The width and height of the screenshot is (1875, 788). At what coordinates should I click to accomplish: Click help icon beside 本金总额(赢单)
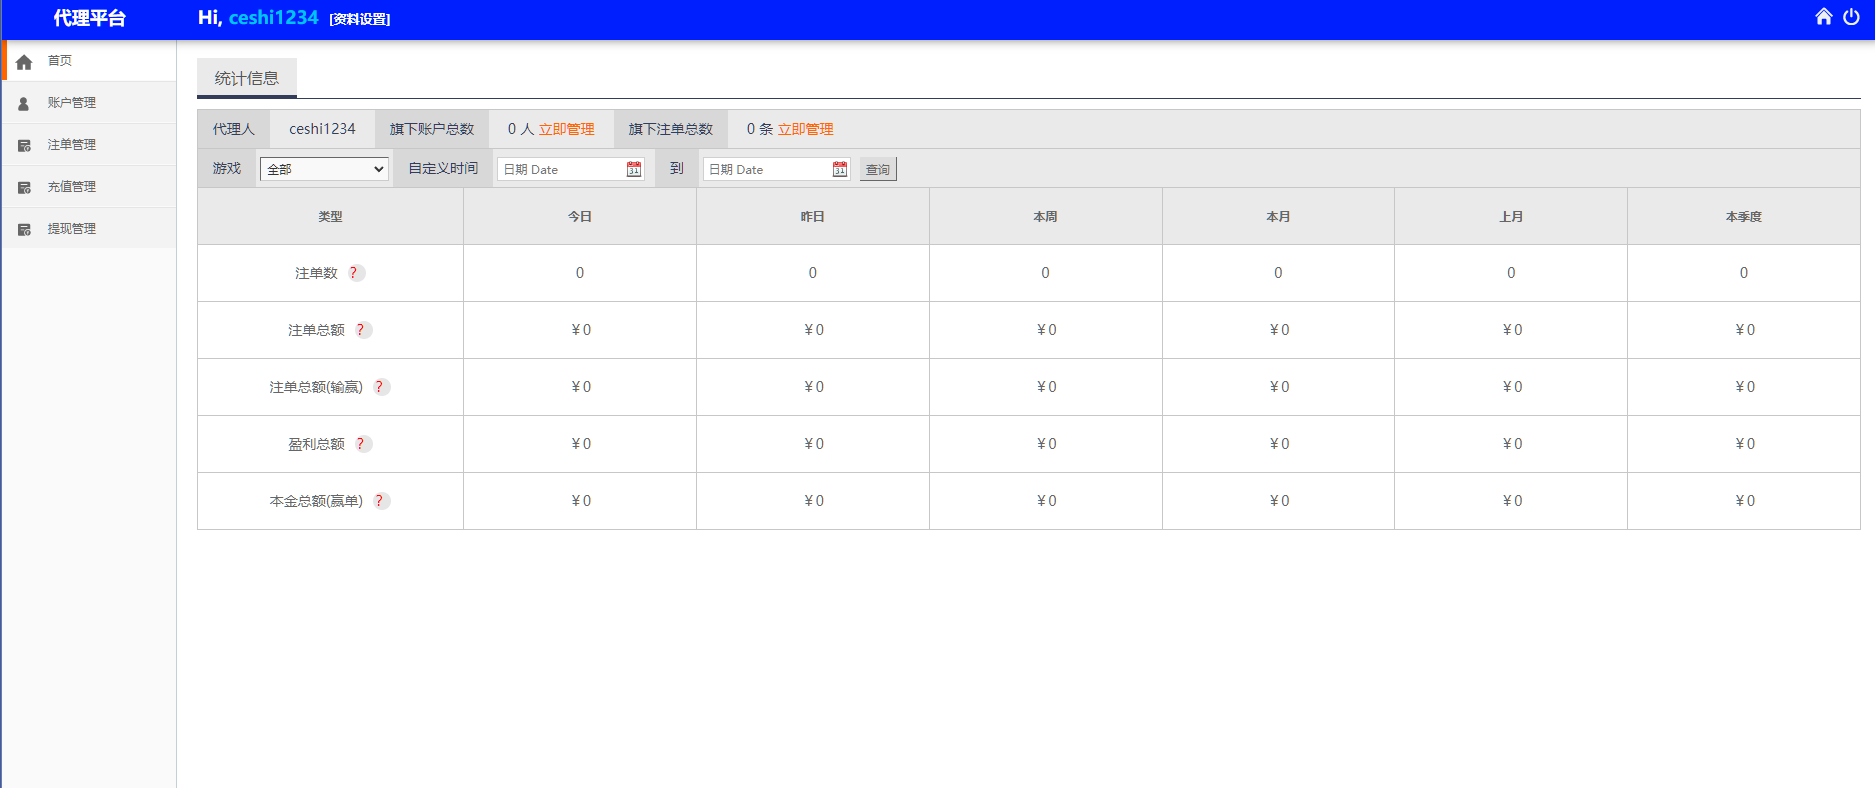379,501
